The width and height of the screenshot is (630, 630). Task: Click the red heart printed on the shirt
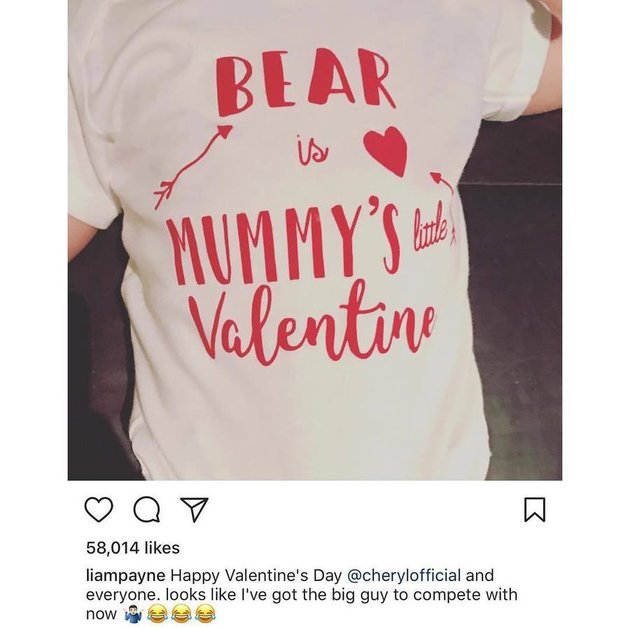click(x=385, y=151)
